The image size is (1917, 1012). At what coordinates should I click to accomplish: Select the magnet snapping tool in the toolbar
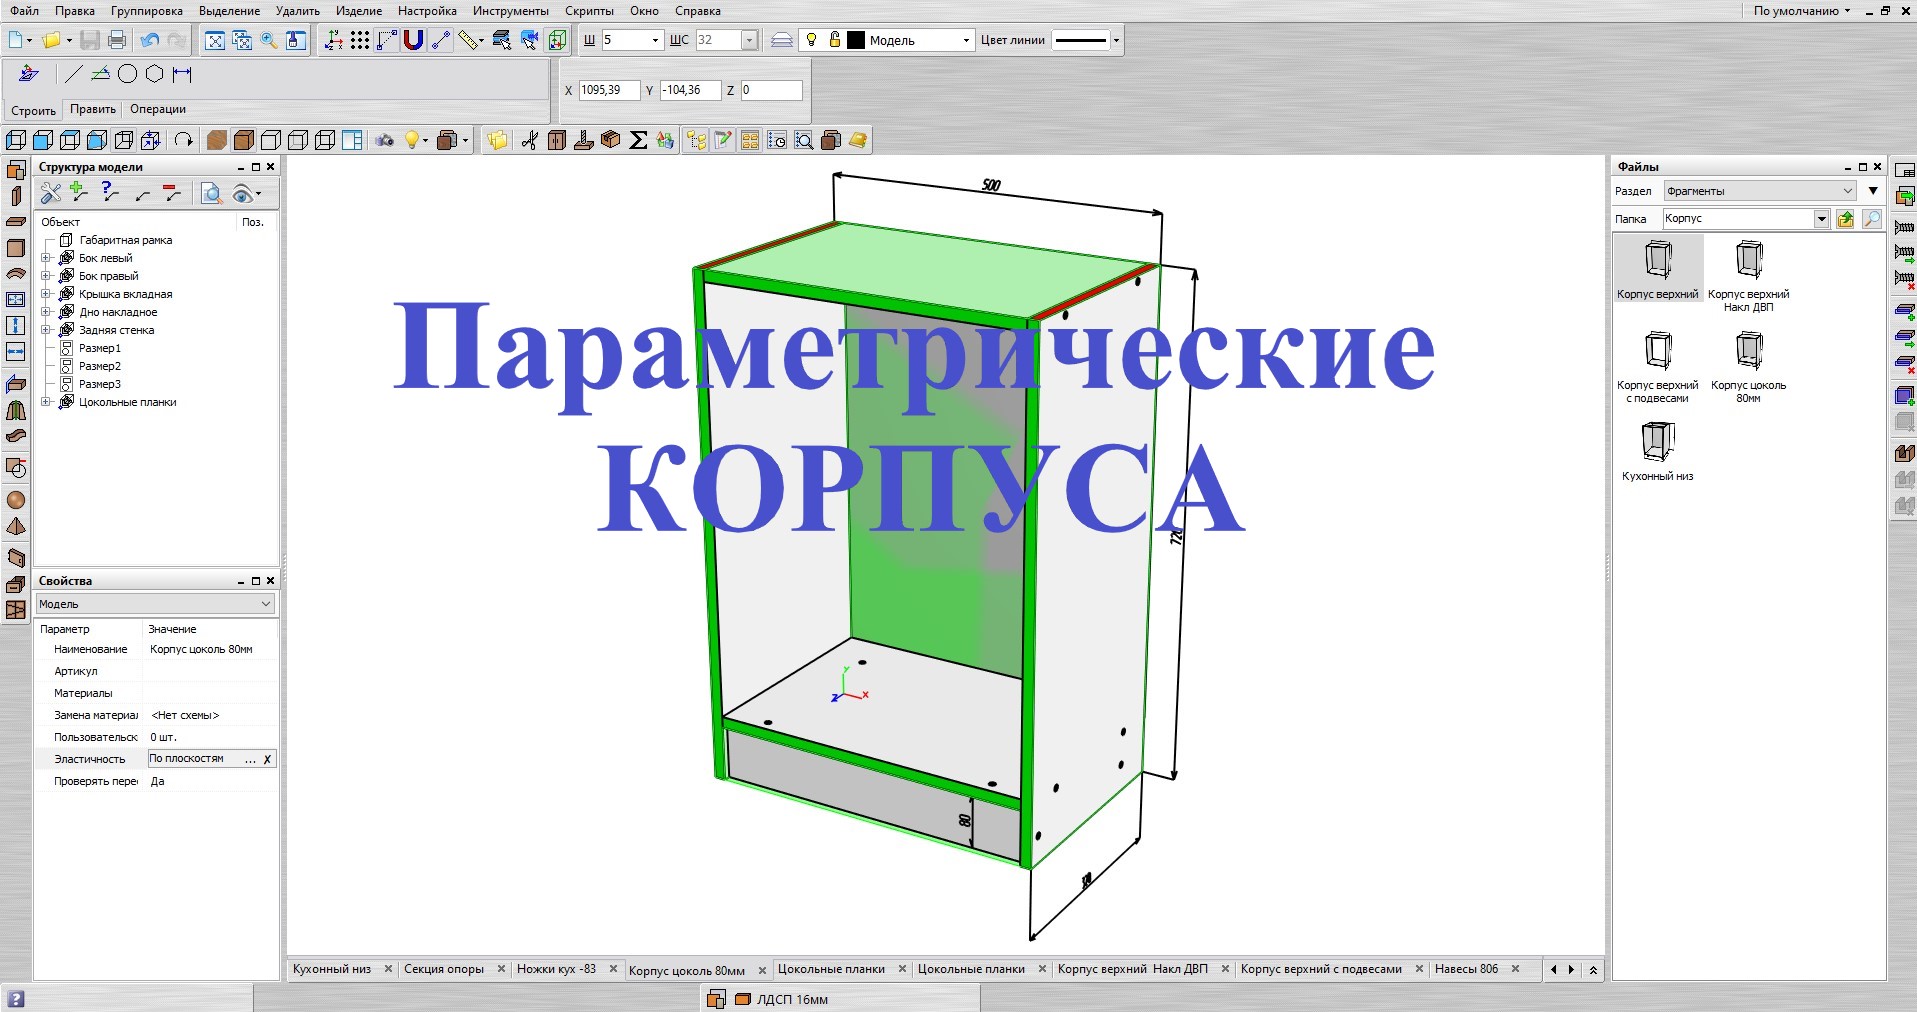coord(413,40)
